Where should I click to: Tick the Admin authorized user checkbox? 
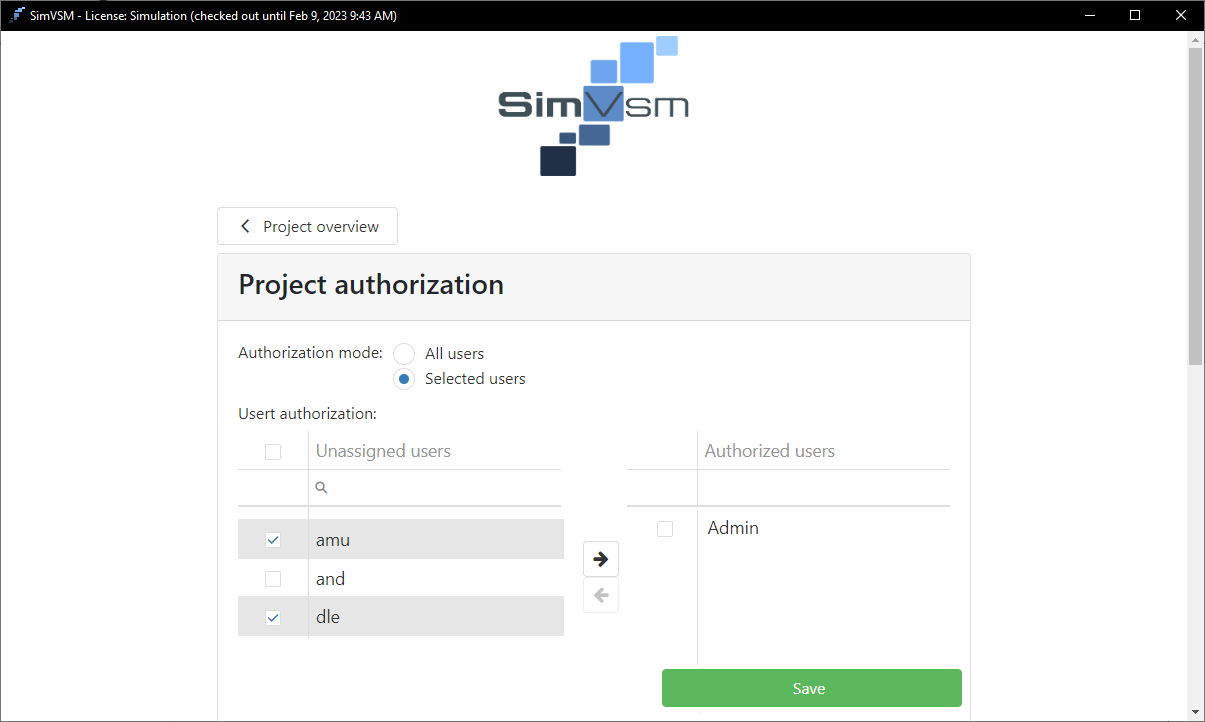coord(665,529)
